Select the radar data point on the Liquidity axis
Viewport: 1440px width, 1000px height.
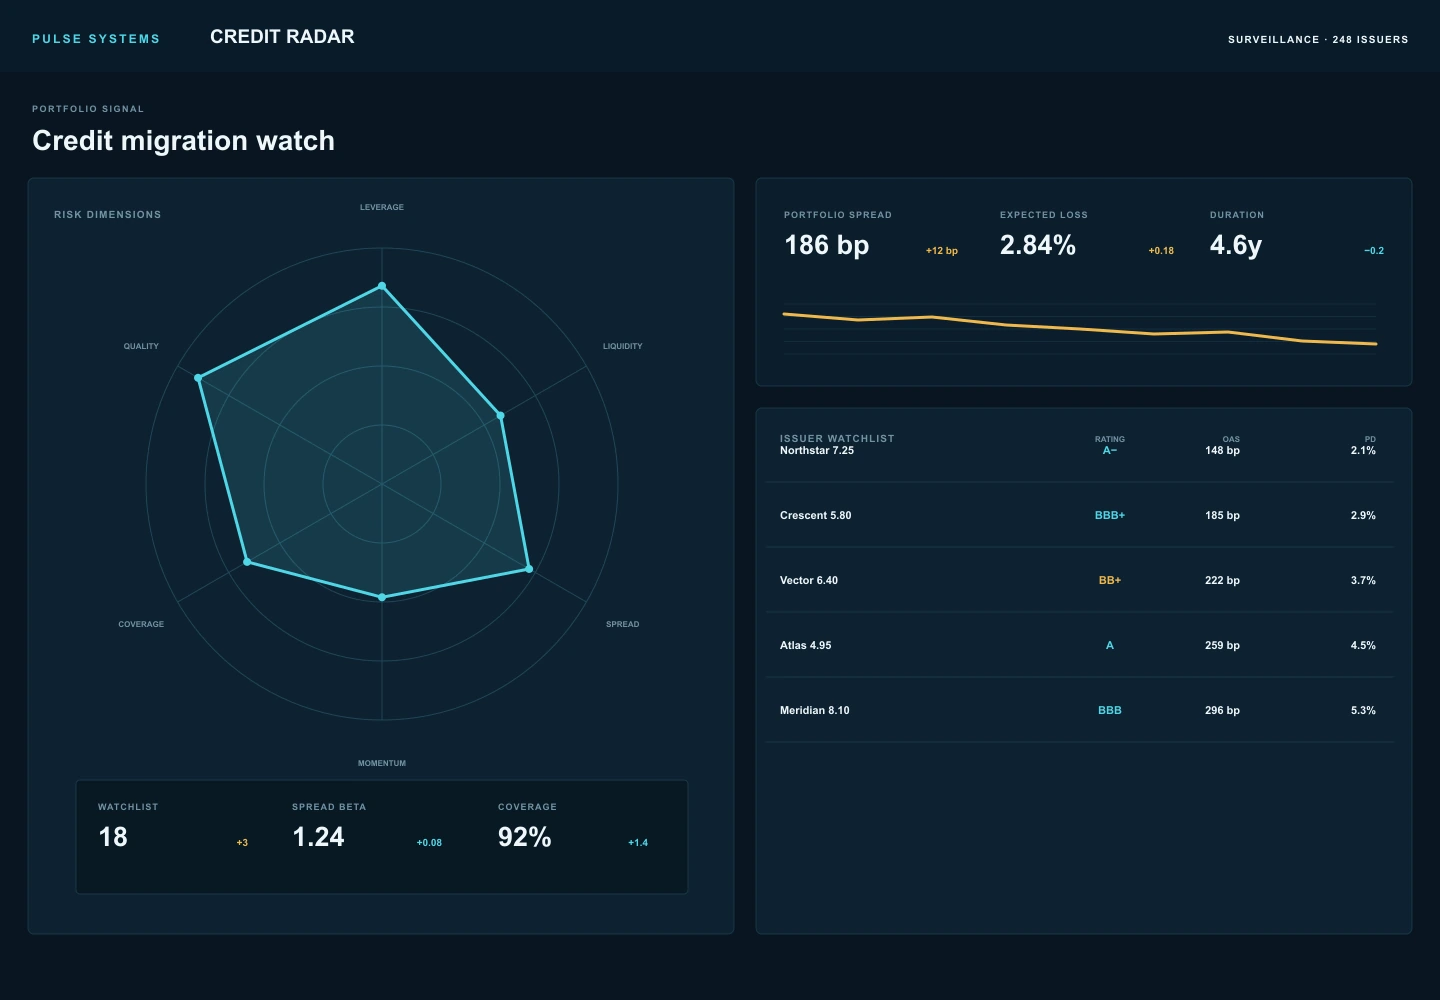501,415
